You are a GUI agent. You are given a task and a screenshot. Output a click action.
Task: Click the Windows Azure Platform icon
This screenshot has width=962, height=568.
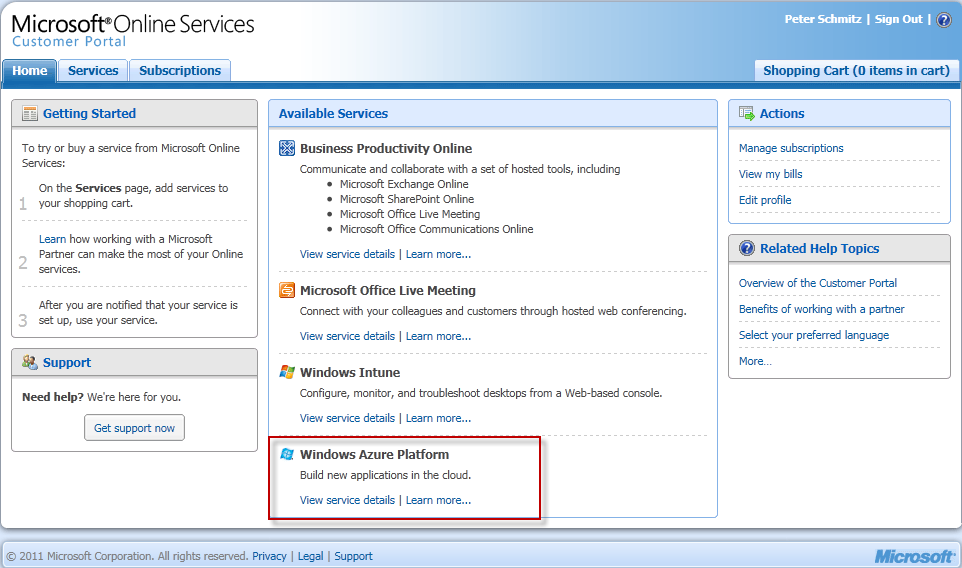pyautogui.click(x=287, y=454)
